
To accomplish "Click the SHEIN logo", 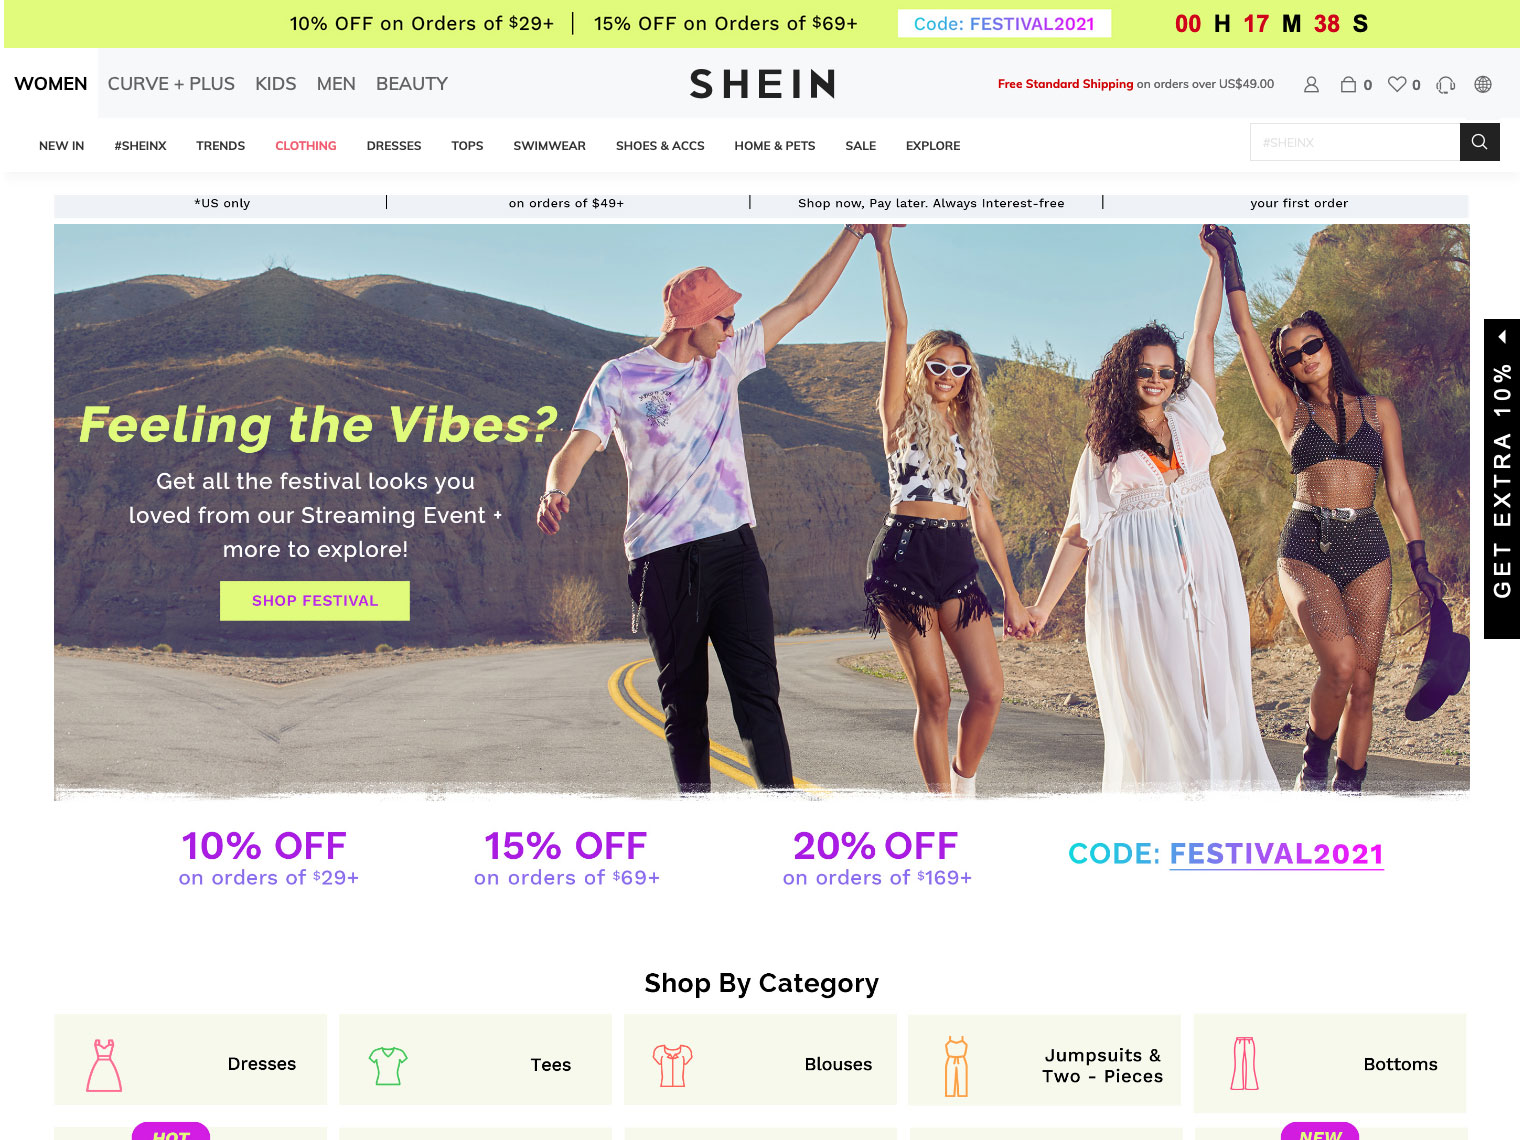I will tap(762, 84).
